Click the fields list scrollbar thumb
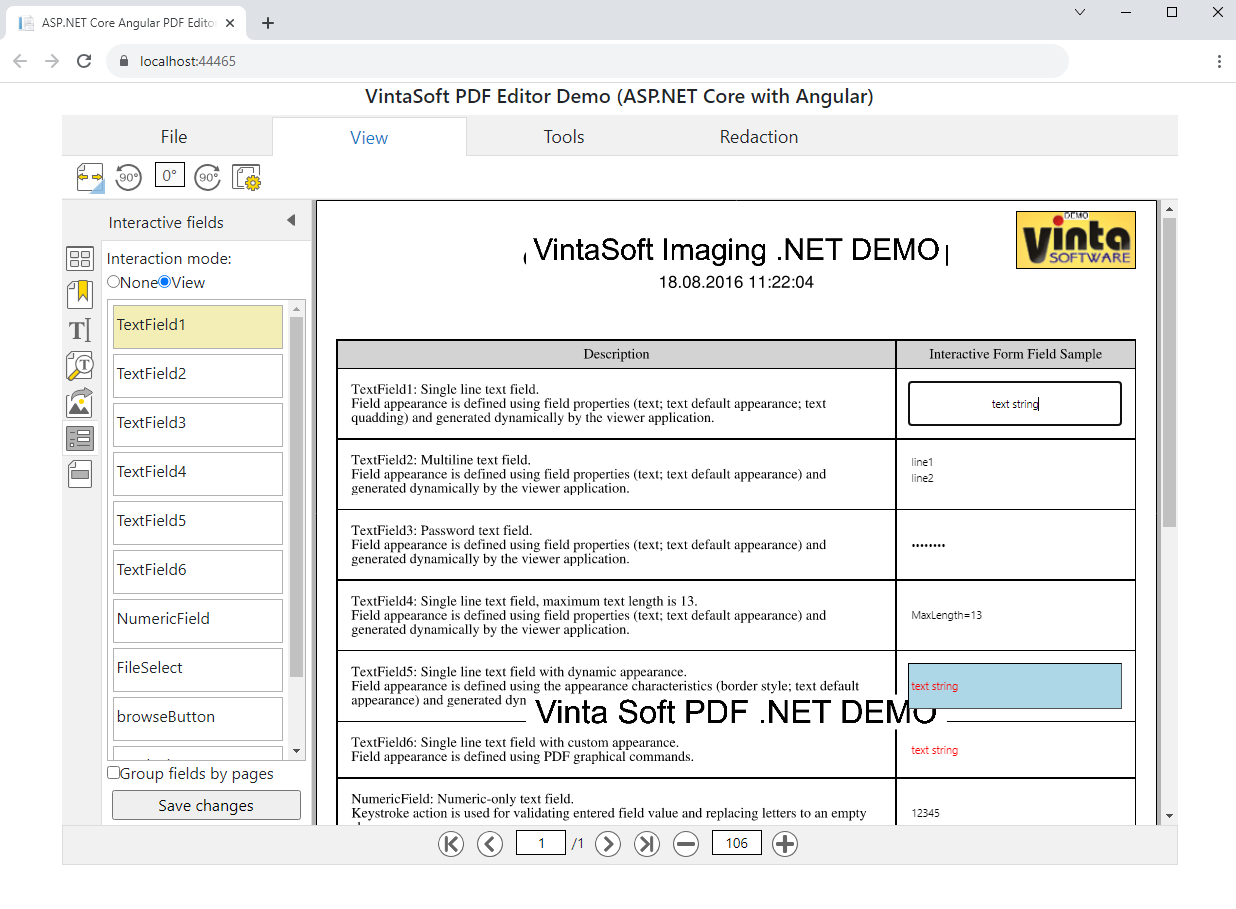The image size is (1236, 909). 296,497
